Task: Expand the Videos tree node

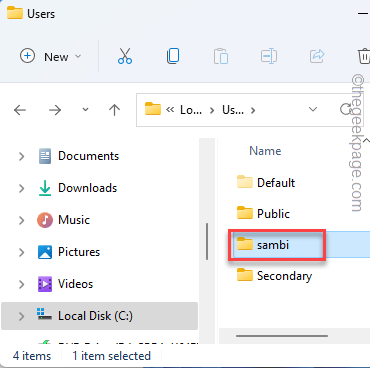Action: click(22, 284)
